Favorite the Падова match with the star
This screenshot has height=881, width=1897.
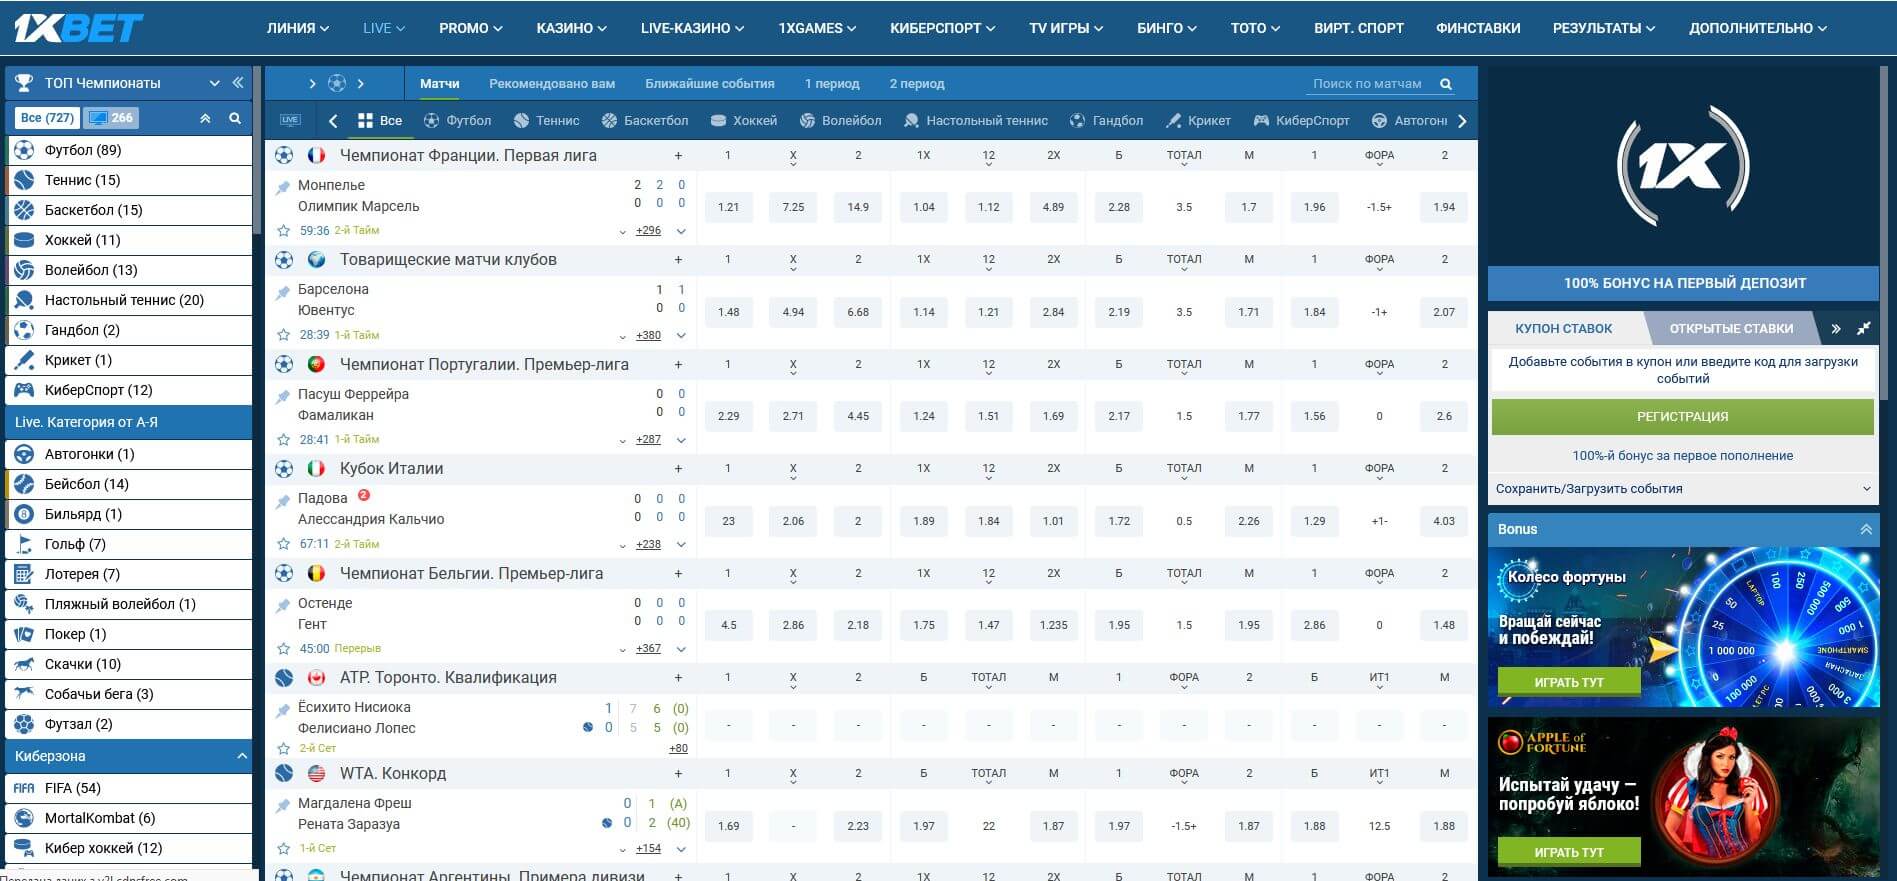pos(283,544)
